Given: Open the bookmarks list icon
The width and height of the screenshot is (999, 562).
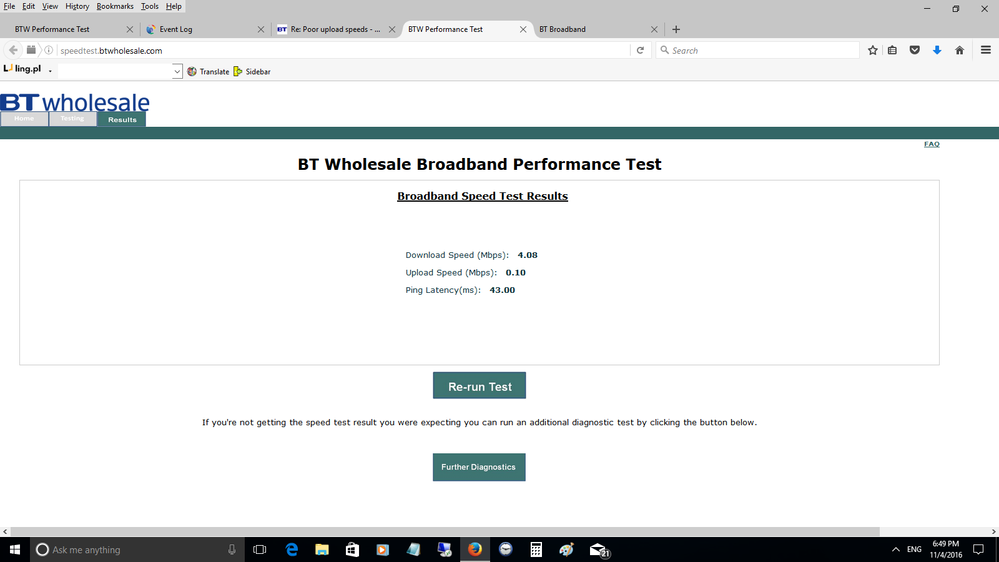Looking at the screenshot, I should (893, 50).
